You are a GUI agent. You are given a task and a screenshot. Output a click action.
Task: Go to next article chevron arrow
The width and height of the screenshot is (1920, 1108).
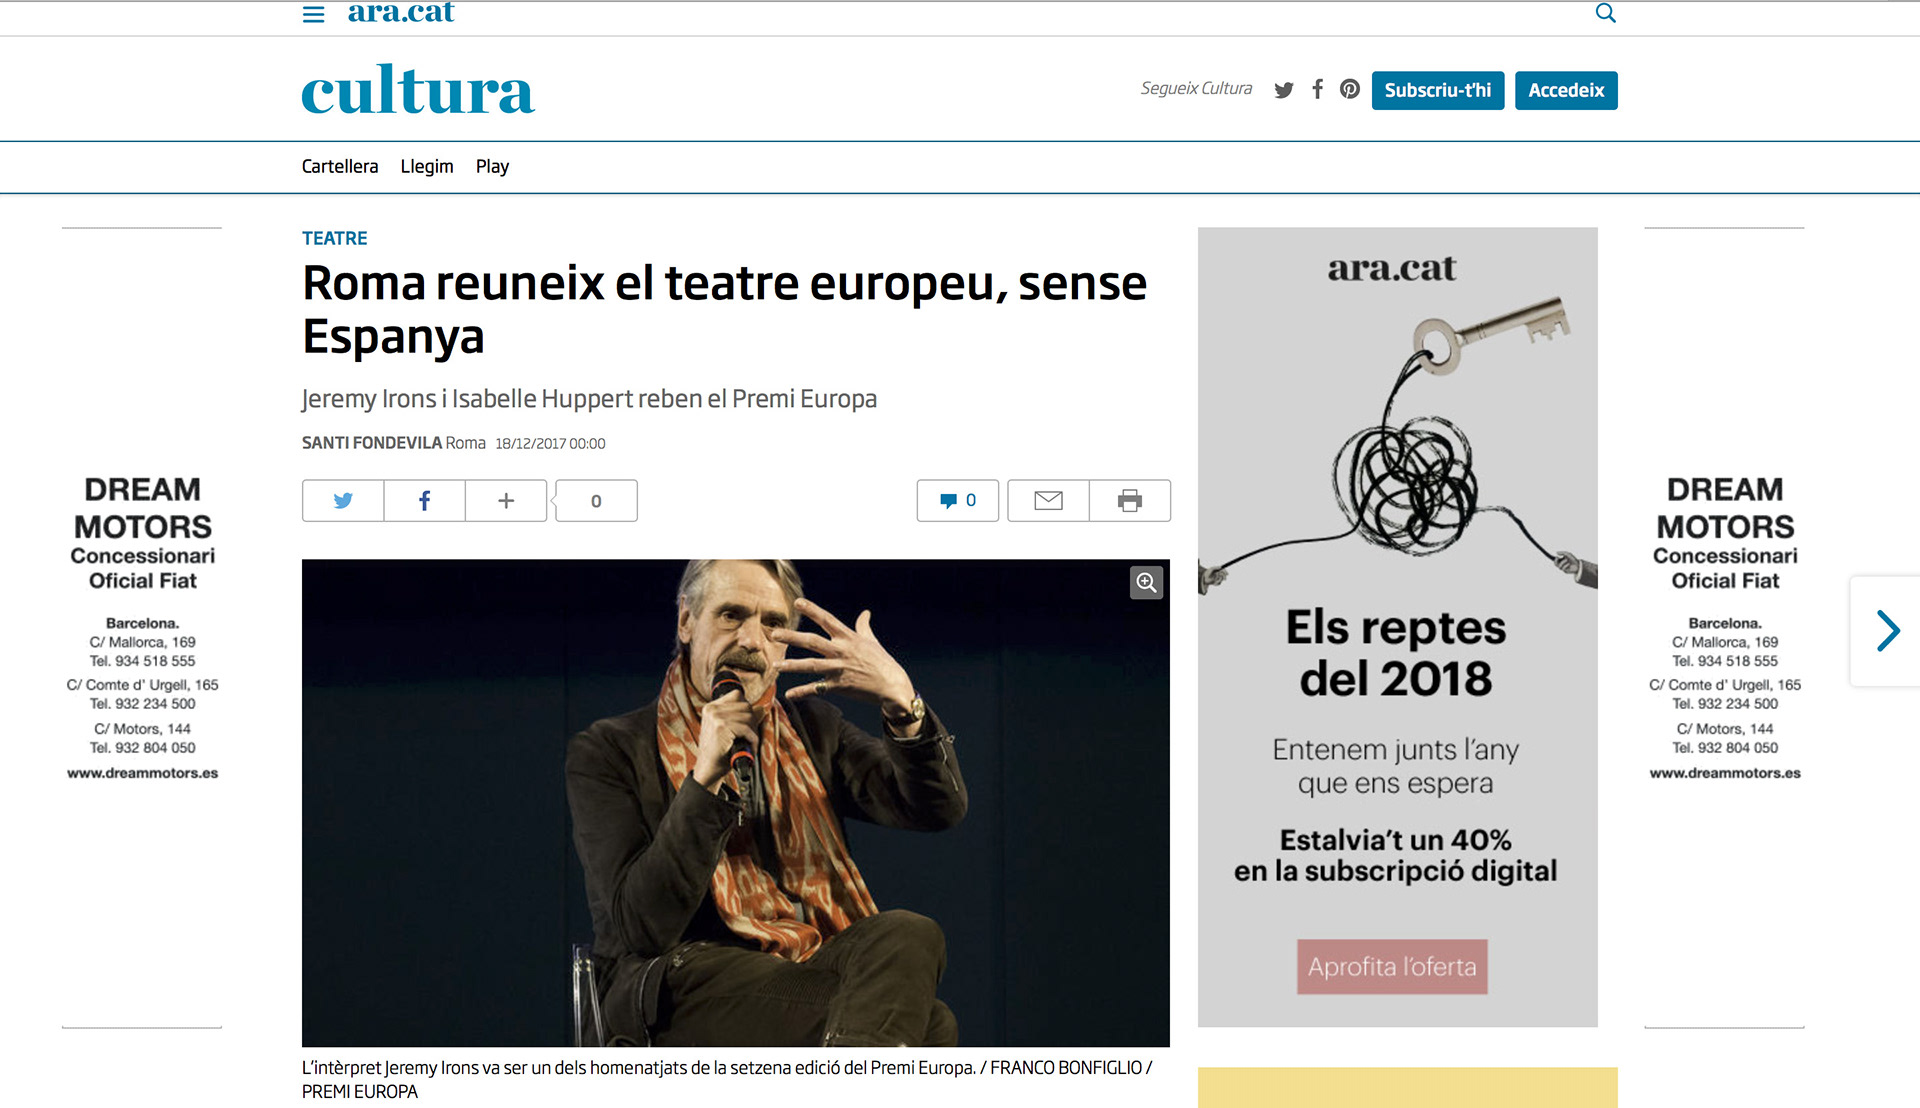click(1887, 631)
